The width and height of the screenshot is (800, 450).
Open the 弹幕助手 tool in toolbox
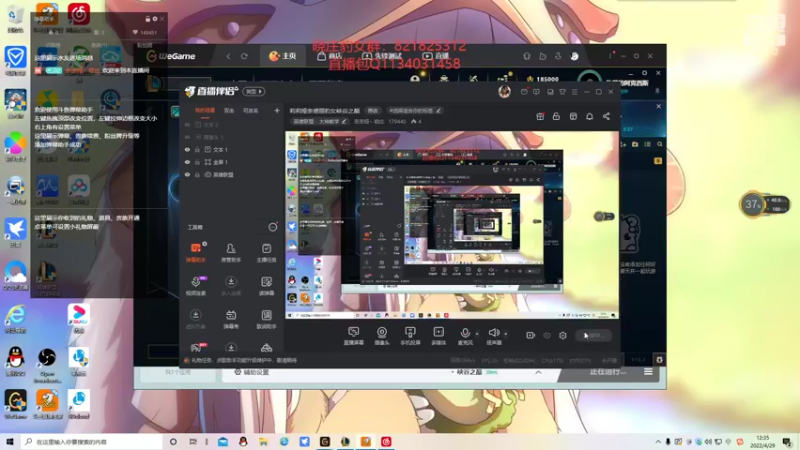click(195, 252)
